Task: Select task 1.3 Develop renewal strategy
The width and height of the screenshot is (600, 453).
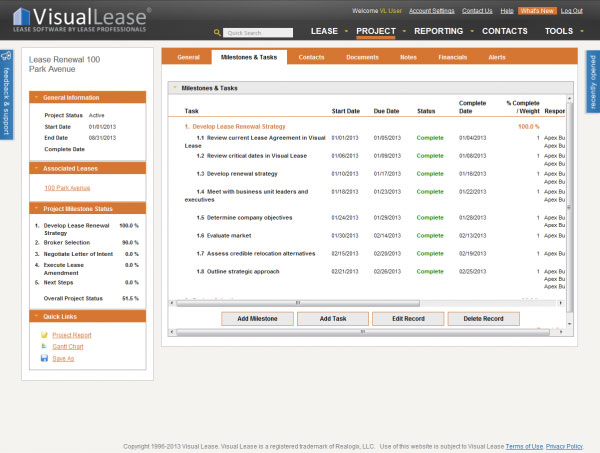Action: pyautogui.click(x=236, y=174)
